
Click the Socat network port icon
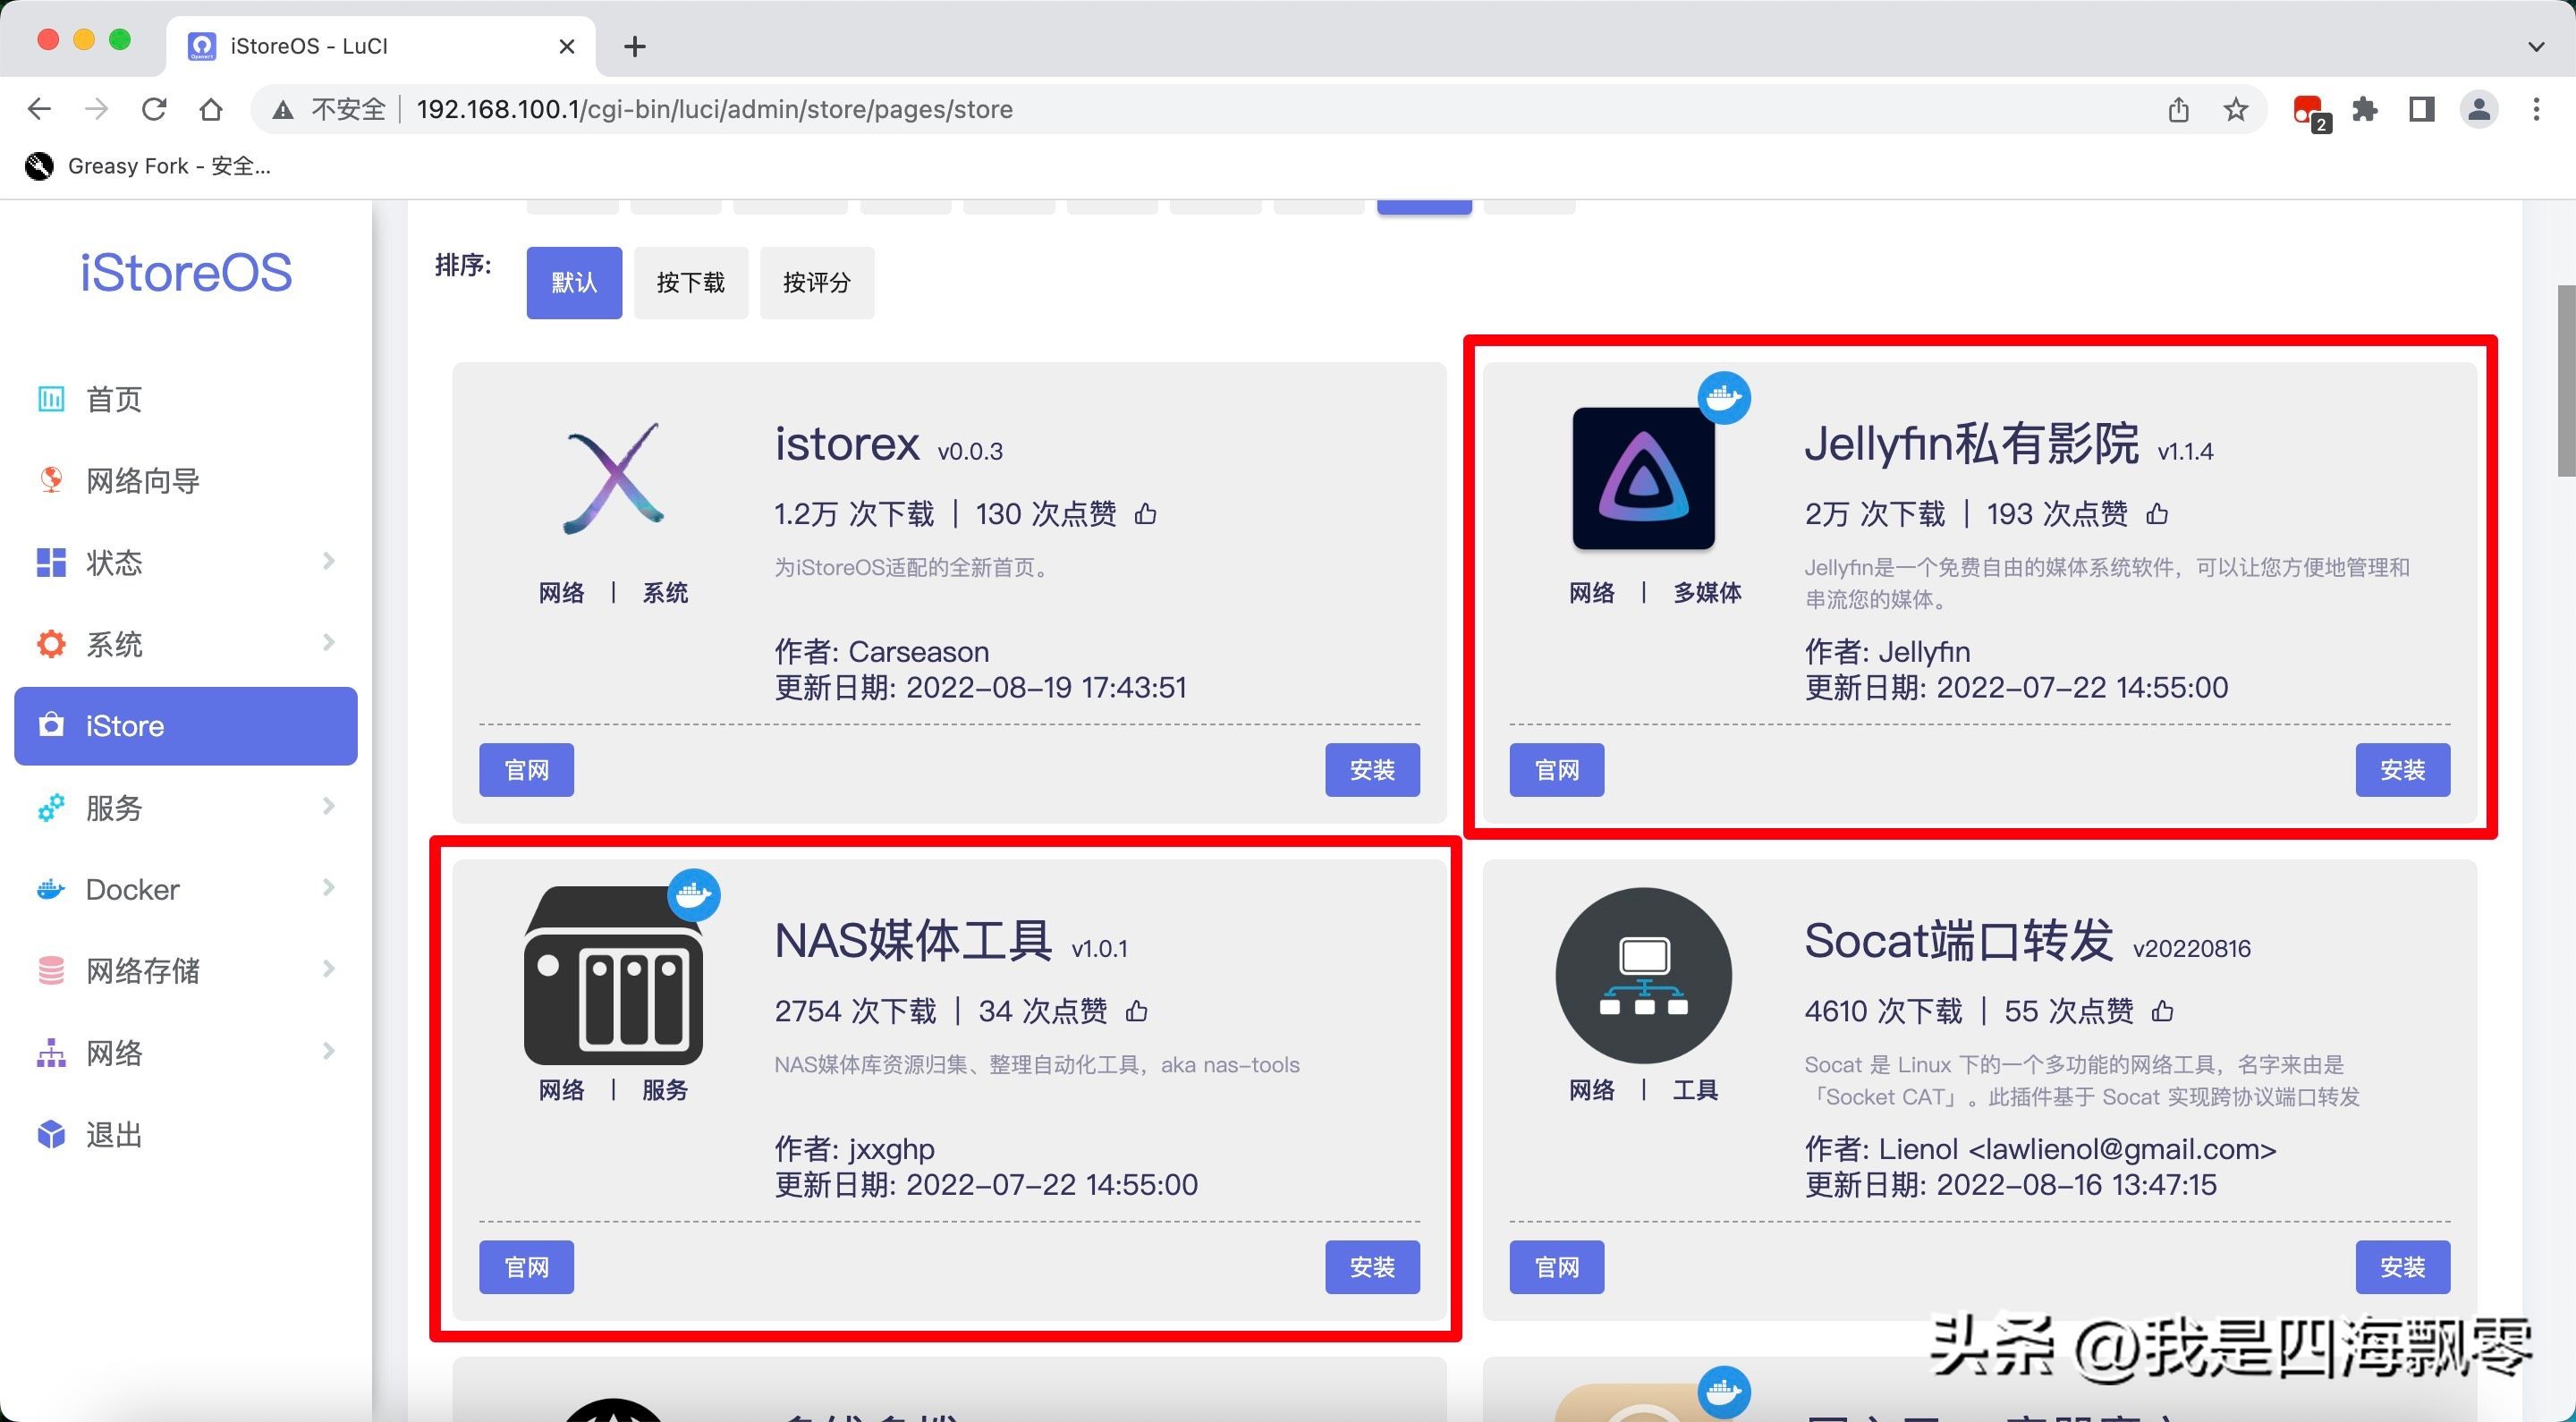(x=1643, y=975)
